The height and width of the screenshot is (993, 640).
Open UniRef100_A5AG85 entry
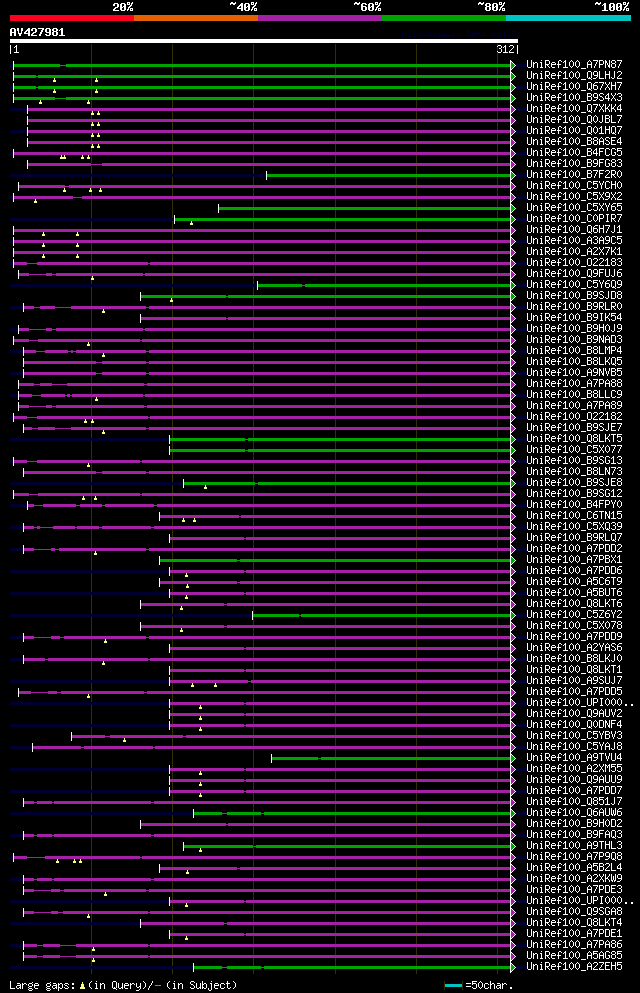574,956
